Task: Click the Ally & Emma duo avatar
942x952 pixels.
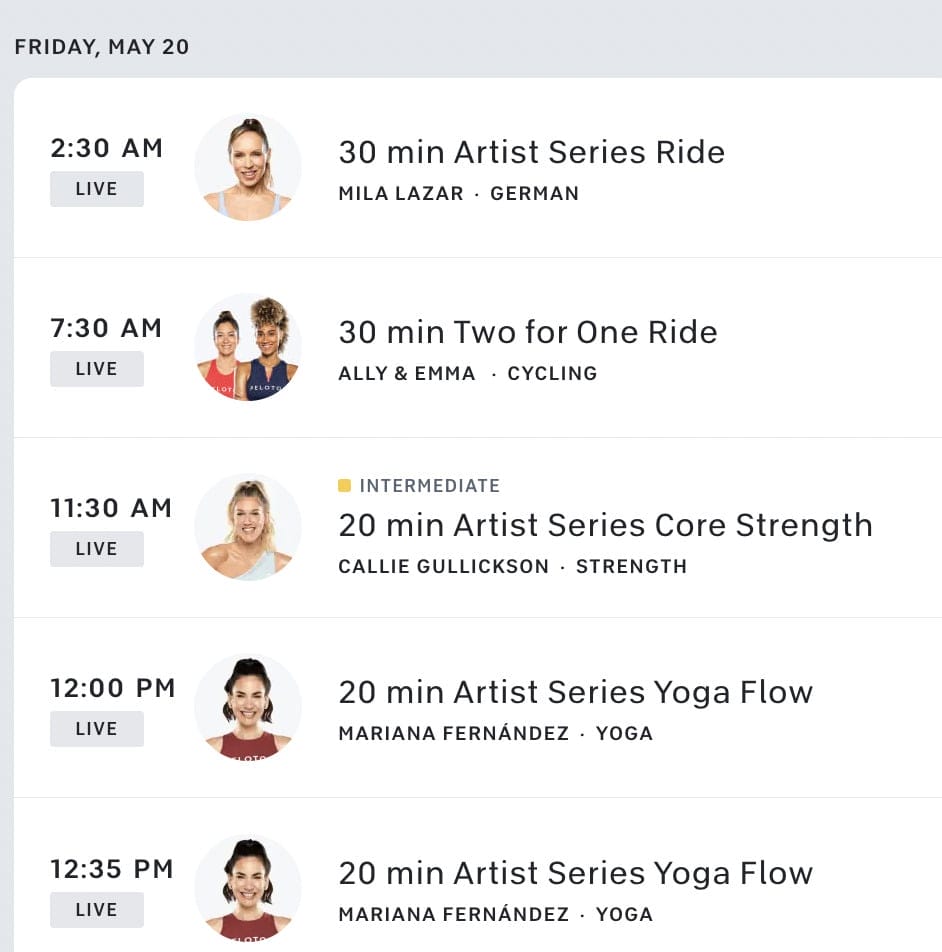Action: click(x=248, y=347)
